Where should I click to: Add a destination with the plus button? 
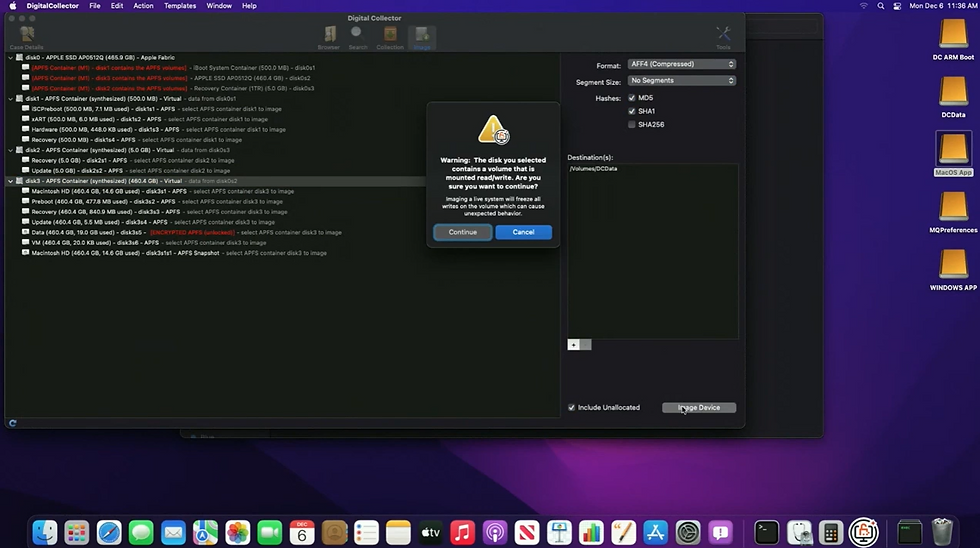(x=573, y=345)
